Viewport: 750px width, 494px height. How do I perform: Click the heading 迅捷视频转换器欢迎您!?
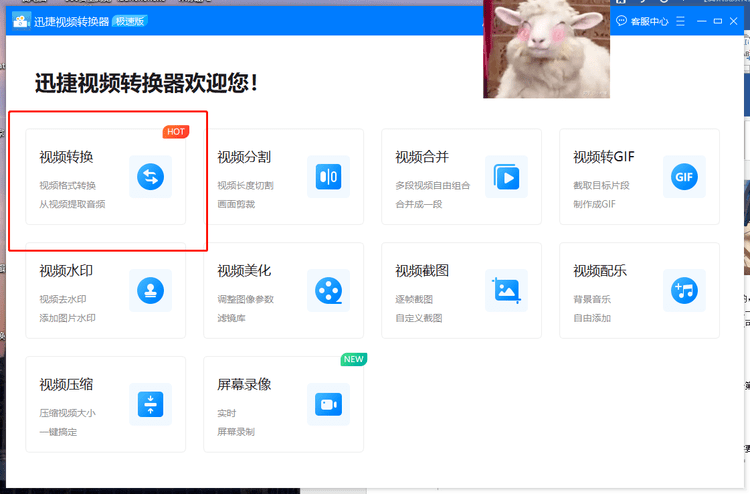146,83
